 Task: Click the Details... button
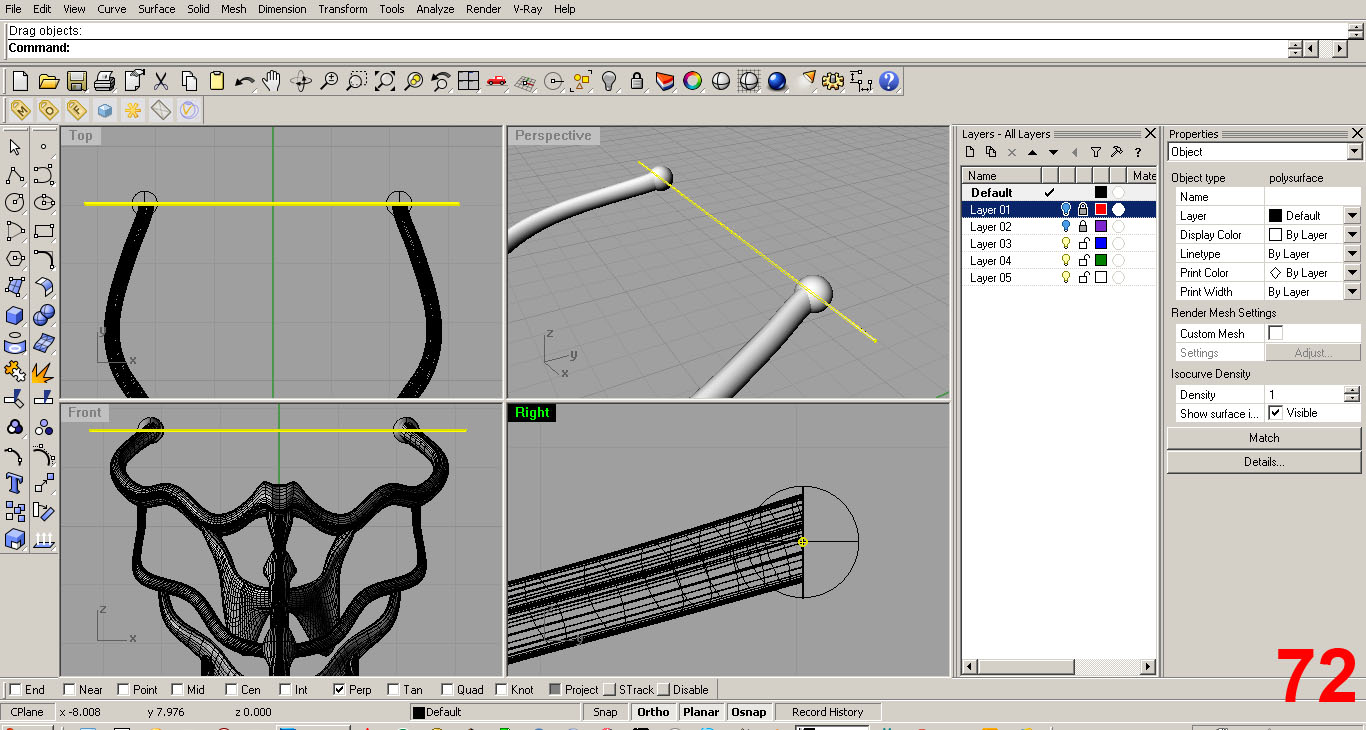(1264, 462)
